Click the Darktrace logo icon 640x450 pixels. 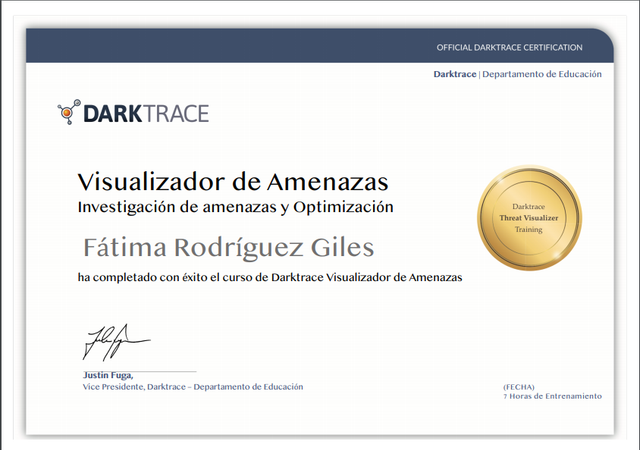69,111
